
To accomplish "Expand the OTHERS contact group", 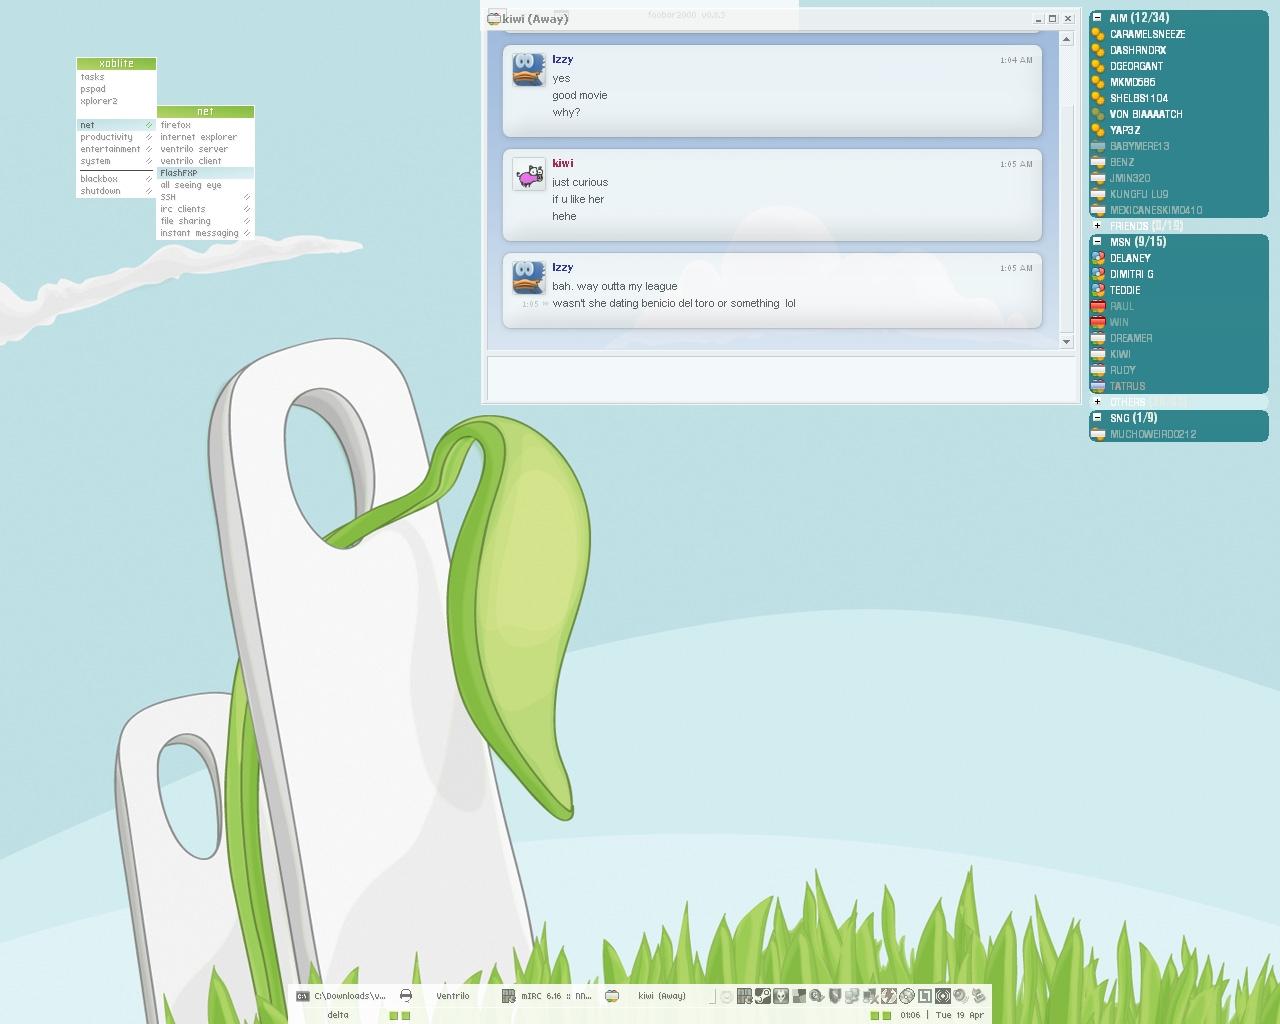I will point(1097,402).
